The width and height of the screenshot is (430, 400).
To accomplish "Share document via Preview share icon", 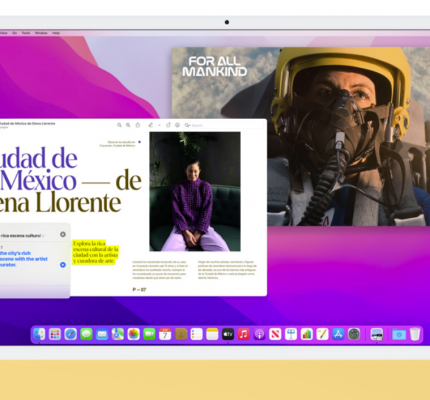I will (138, 125).
